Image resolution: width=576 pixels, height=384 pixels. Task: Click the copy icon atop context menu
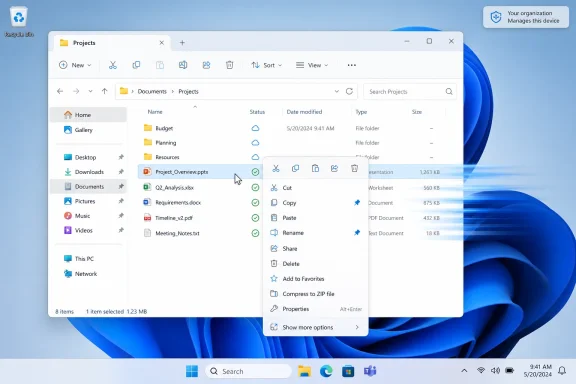pyautogui.click(x=295, y=169)
